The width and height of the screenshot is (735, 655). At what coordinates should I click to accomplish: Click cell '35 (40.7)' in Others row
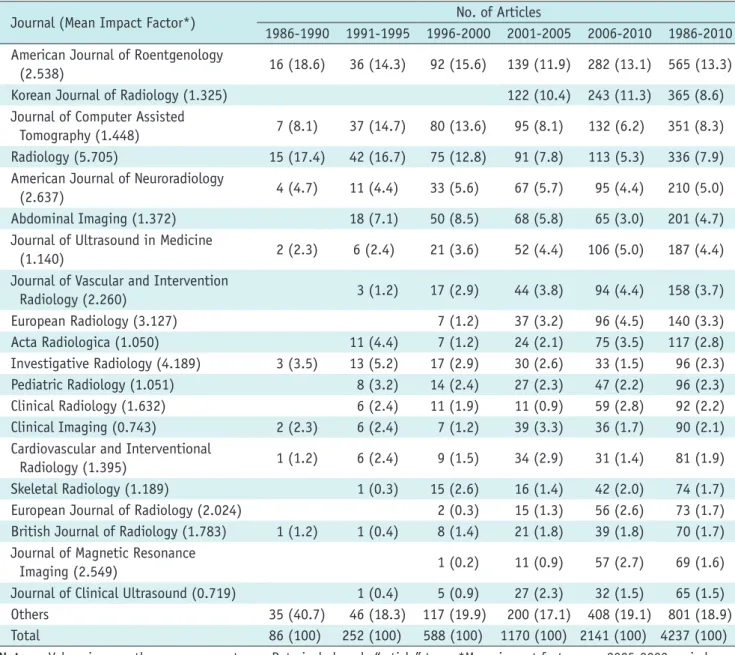pos(297,615)
